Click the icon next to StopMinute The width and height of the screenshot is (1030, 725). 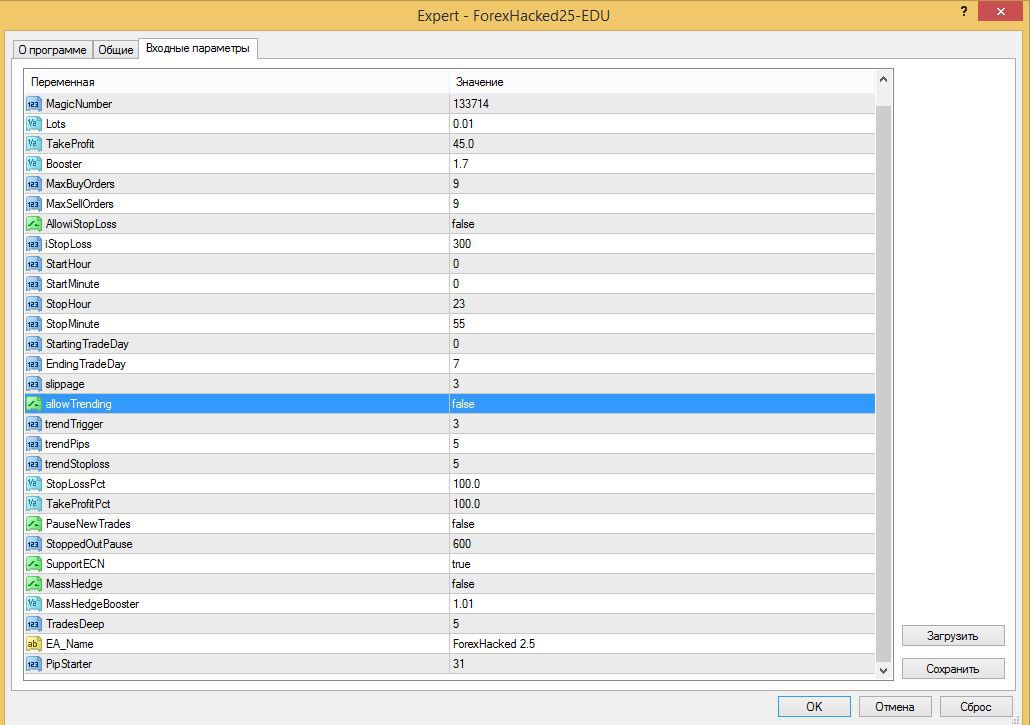point(34,324)
